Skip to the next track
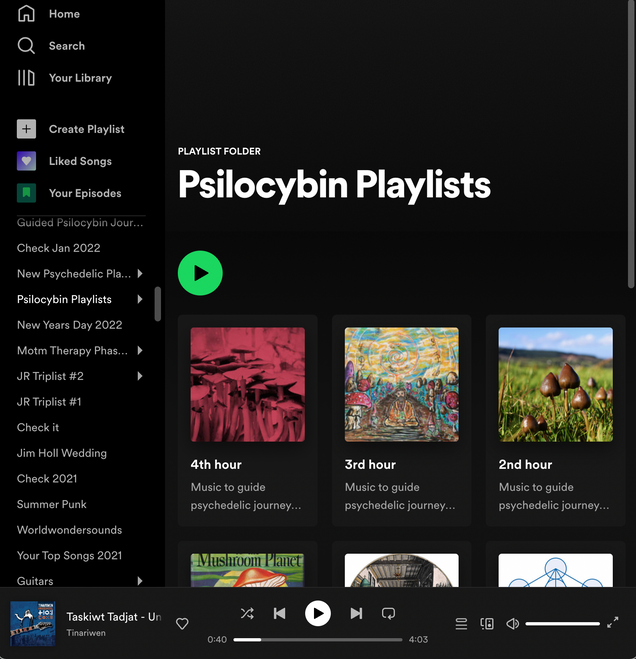The width and height of the screenshot is (636, 659). 356,614
